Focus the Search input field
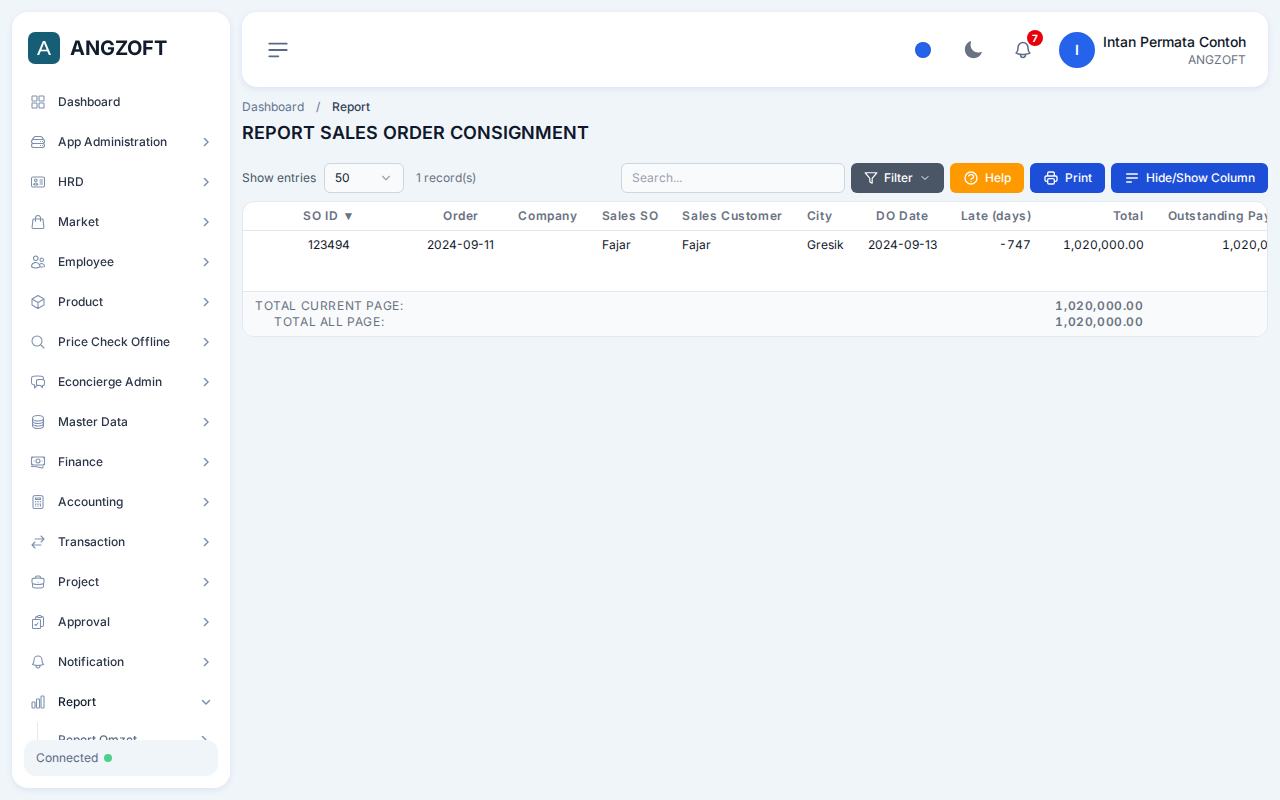 pyautogui.click(x=733, y=178)
